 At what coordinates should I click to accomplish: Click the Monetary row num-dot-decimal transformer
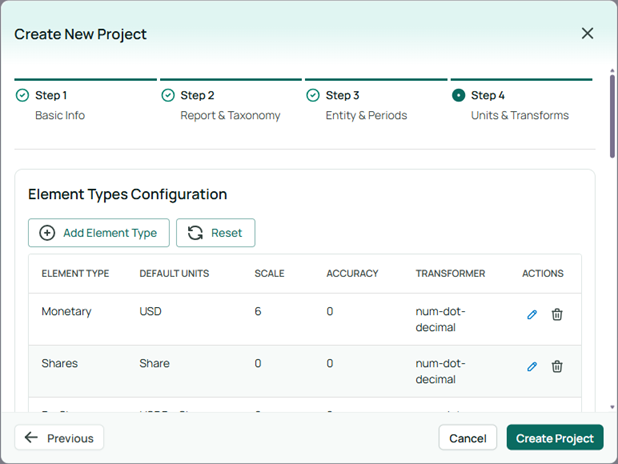coord(440,319)
